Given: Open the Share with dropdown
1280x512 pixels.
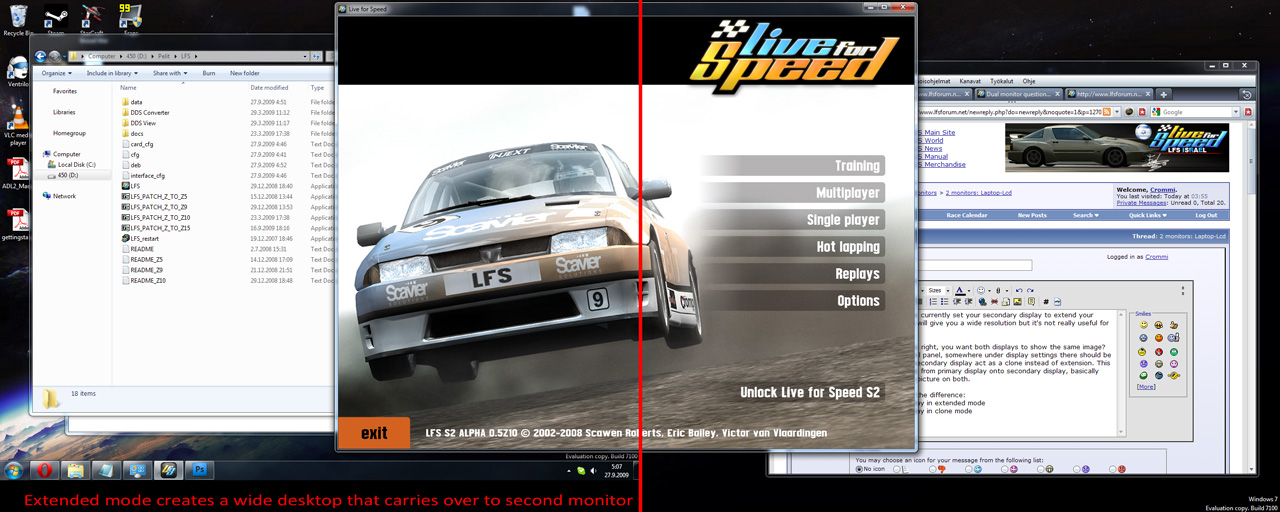Looking at the screenshot, I should tap(169, 73).
